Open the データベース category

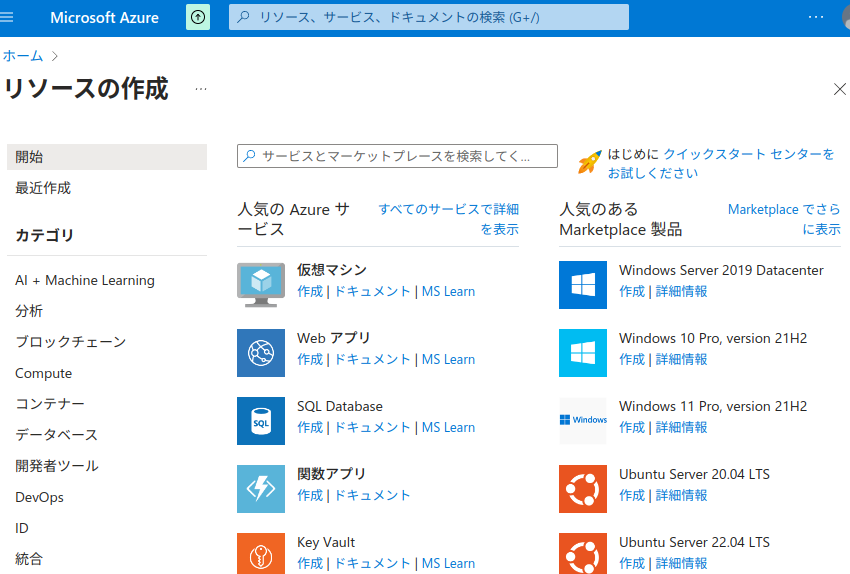pos(56,435)
